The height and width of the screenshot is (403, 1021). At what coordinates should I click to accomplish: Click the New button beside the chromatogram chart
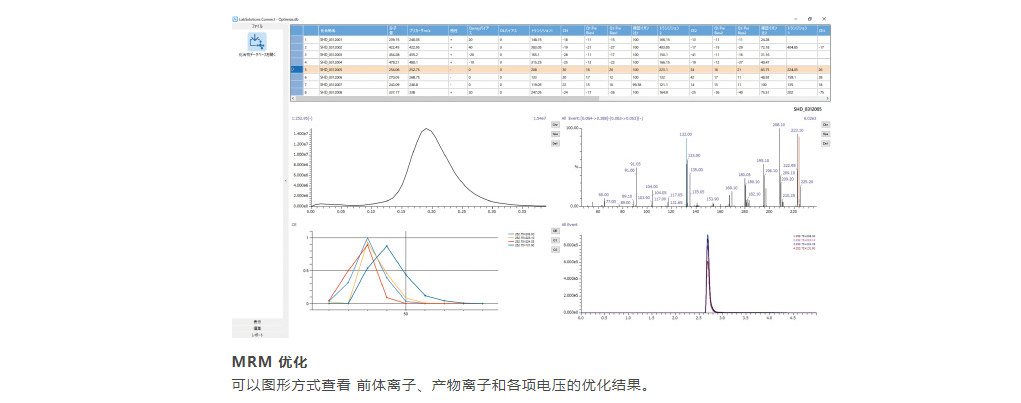(555, 133)
